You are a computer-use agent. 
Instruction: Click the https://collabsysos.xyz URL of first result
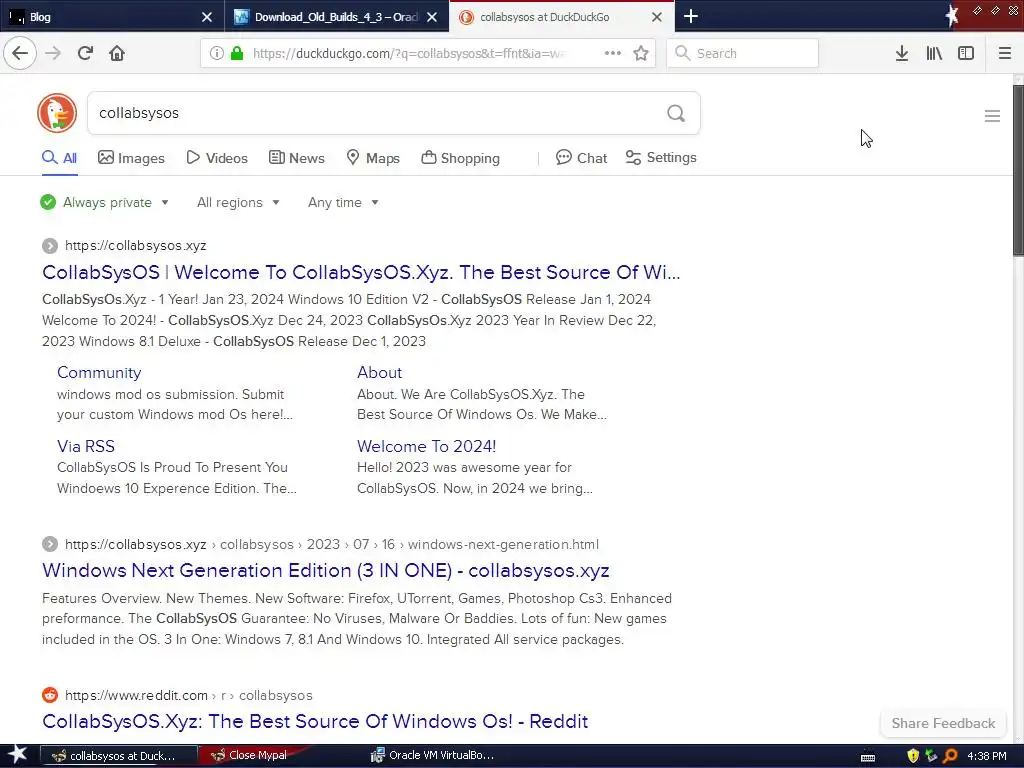click(136, 246)
